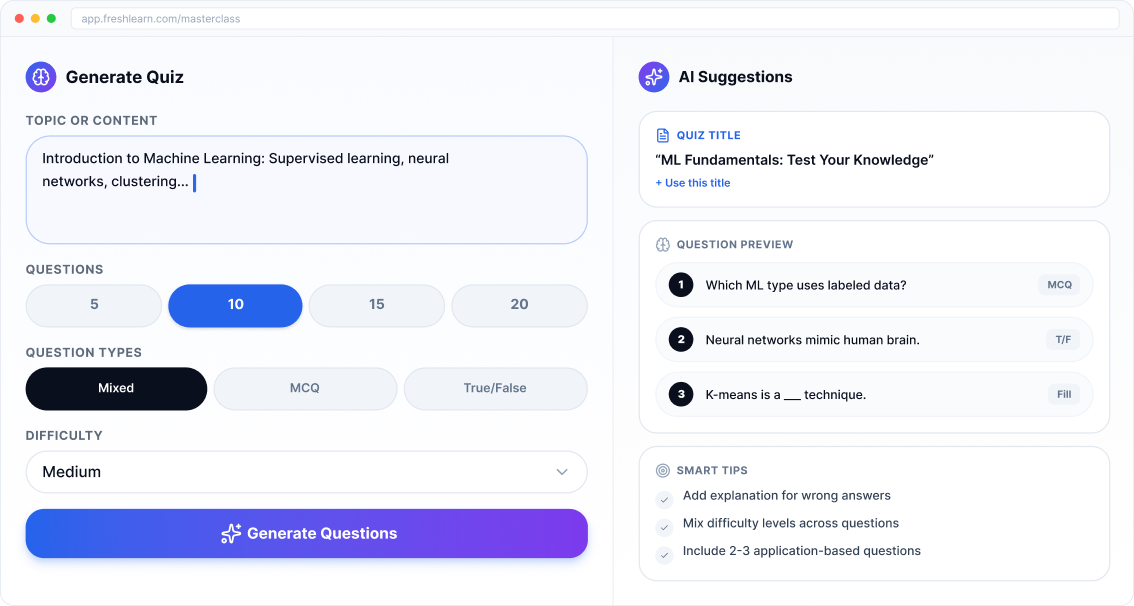
Task: Click "+ Use this title" link
Action: [x=692, y=183]
